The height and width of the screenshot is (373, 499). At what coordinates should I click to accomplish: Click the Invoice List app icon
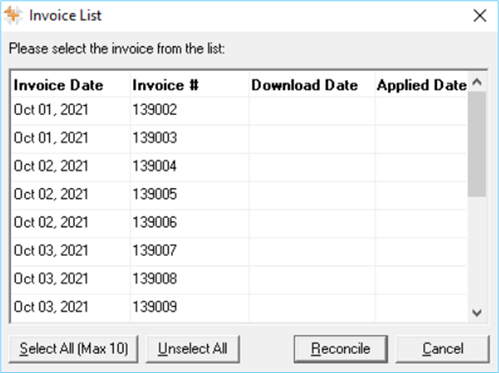13,15
